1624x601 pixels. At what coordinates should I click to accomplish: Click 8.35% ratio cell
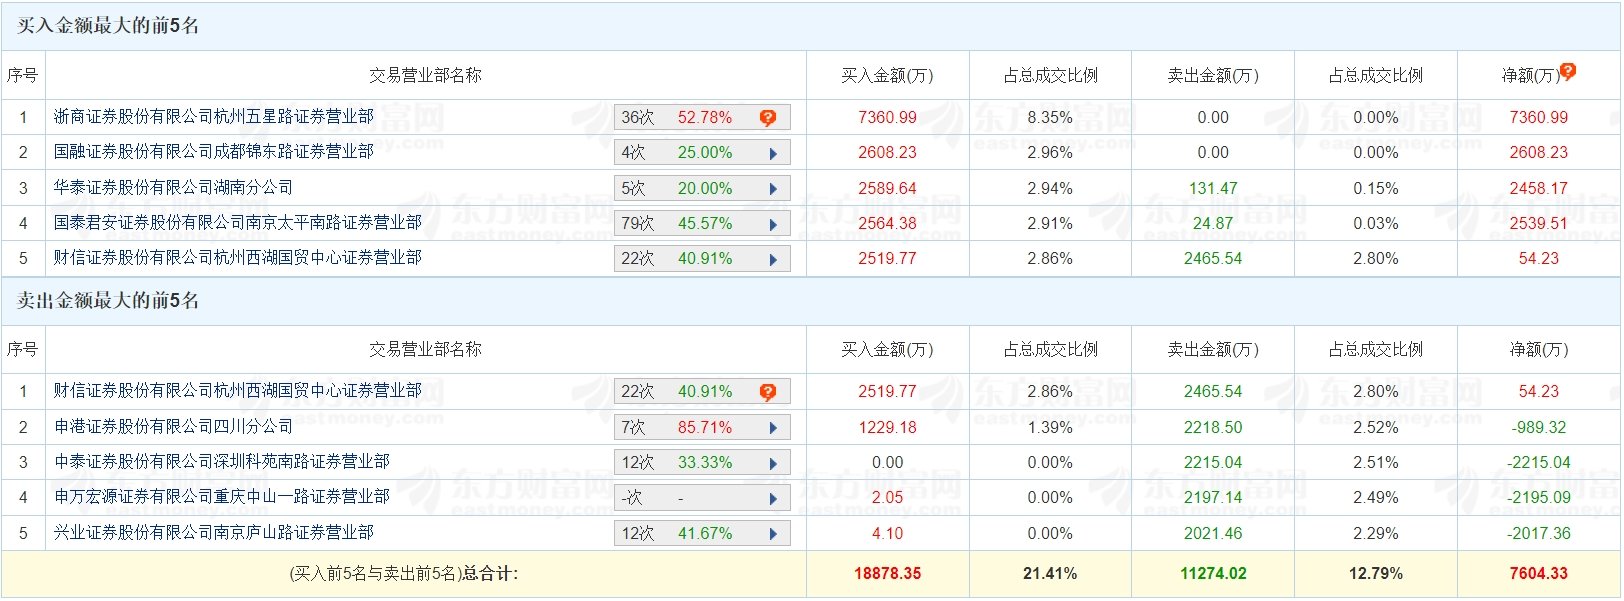(x=1050, y=118)
